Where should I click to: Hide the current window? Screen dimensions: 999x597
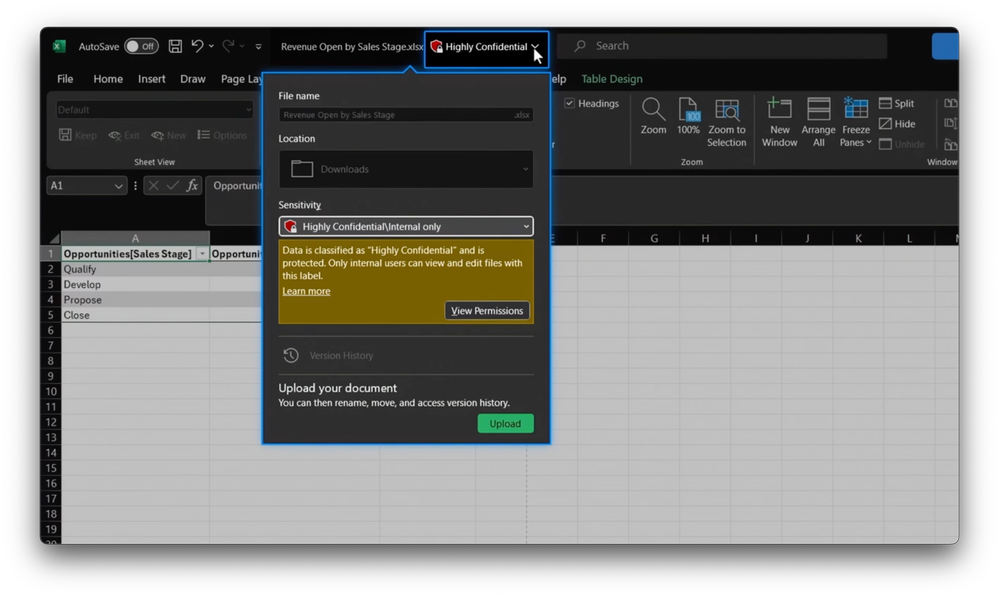[x=897, y=124]
